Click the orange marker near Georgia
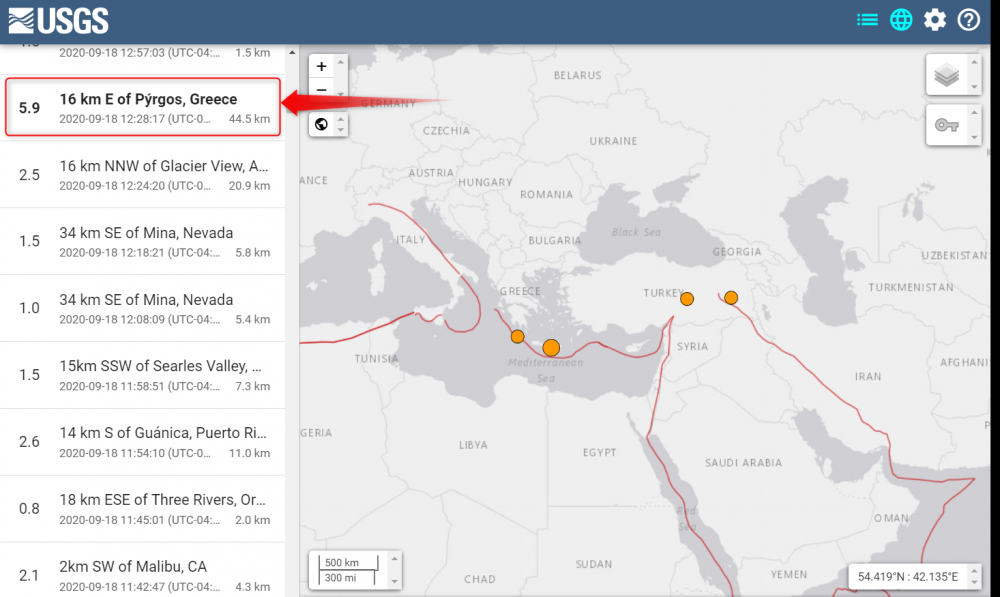 [x=731, y=297]
